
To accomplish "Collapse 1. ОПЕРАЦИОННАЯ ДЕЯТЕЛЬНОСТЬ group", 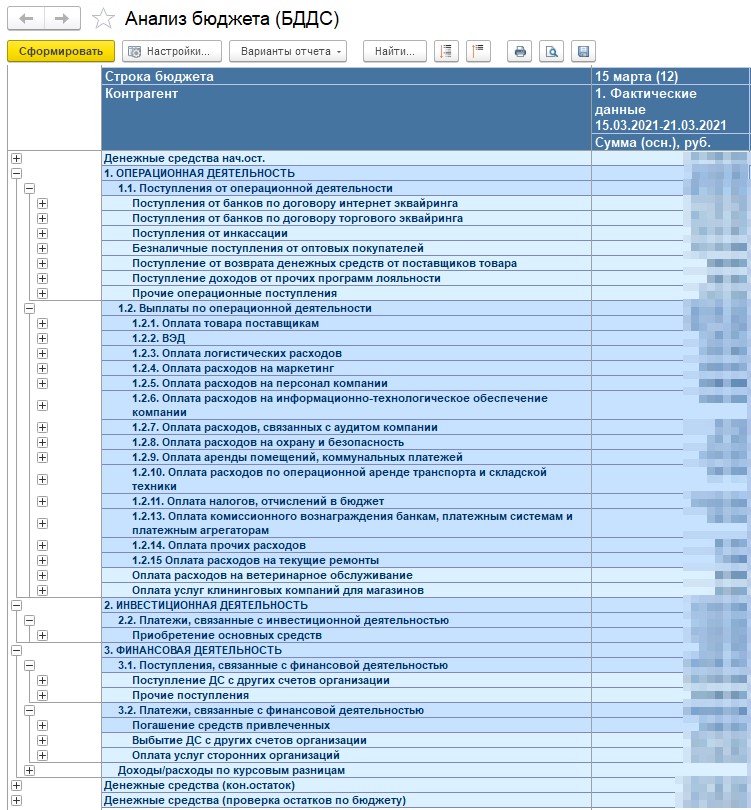I will [x=17, y=174].
